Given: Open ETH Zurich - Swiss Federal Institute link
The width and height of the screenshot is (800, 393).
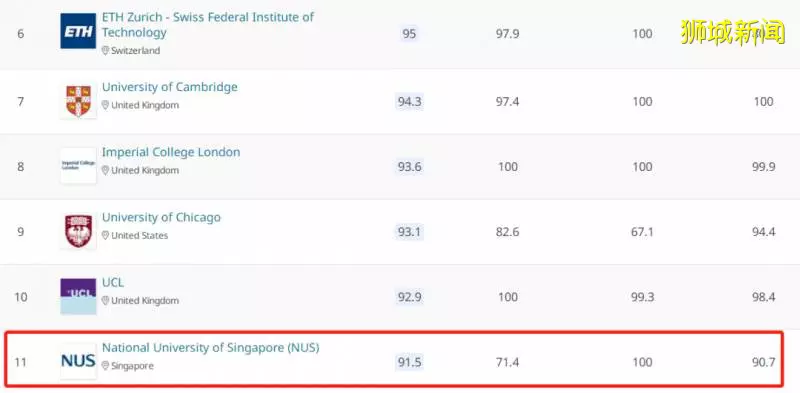Looking at the screenshot, I should pos(208,24).
